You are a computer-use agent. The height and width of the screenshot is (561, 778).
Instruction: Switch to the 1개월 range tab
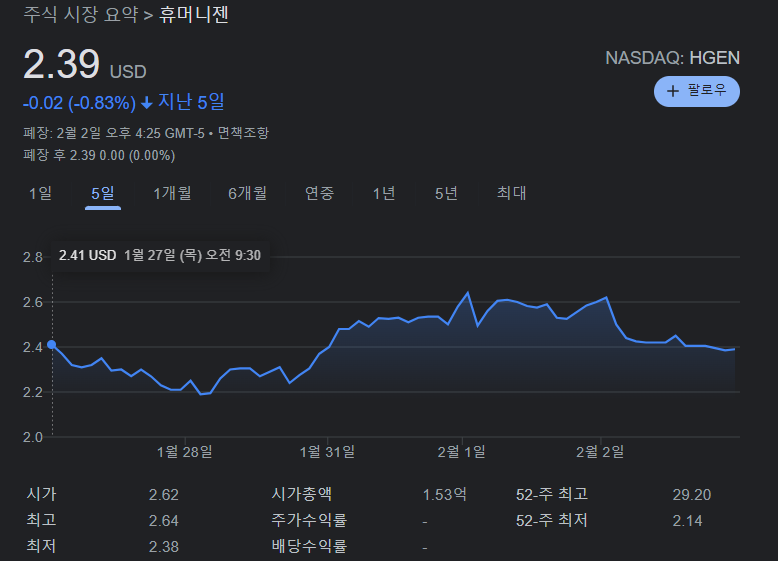coord(172,193)
